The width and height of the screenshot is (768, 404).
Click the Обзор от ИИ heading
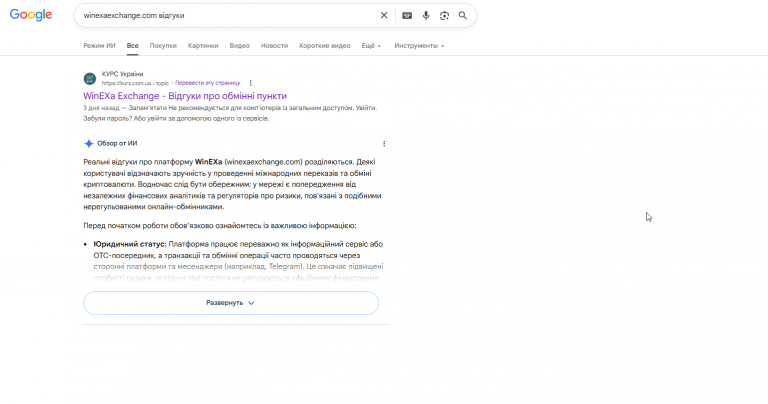(117, 143)
